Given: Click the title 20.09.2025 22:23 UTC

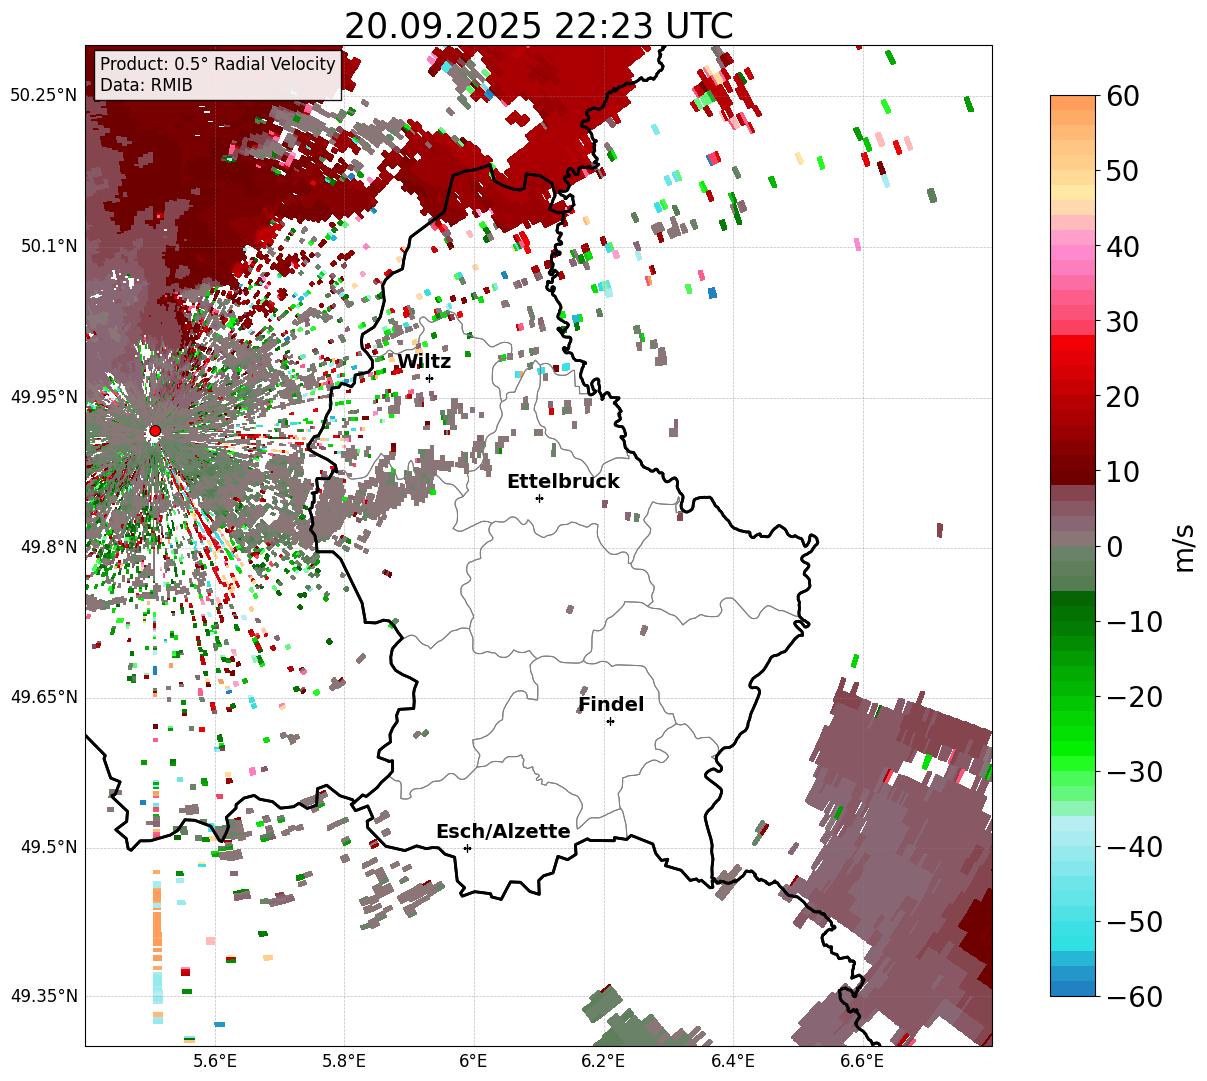Looking at the screenshot, I should (x=538, y=26).
